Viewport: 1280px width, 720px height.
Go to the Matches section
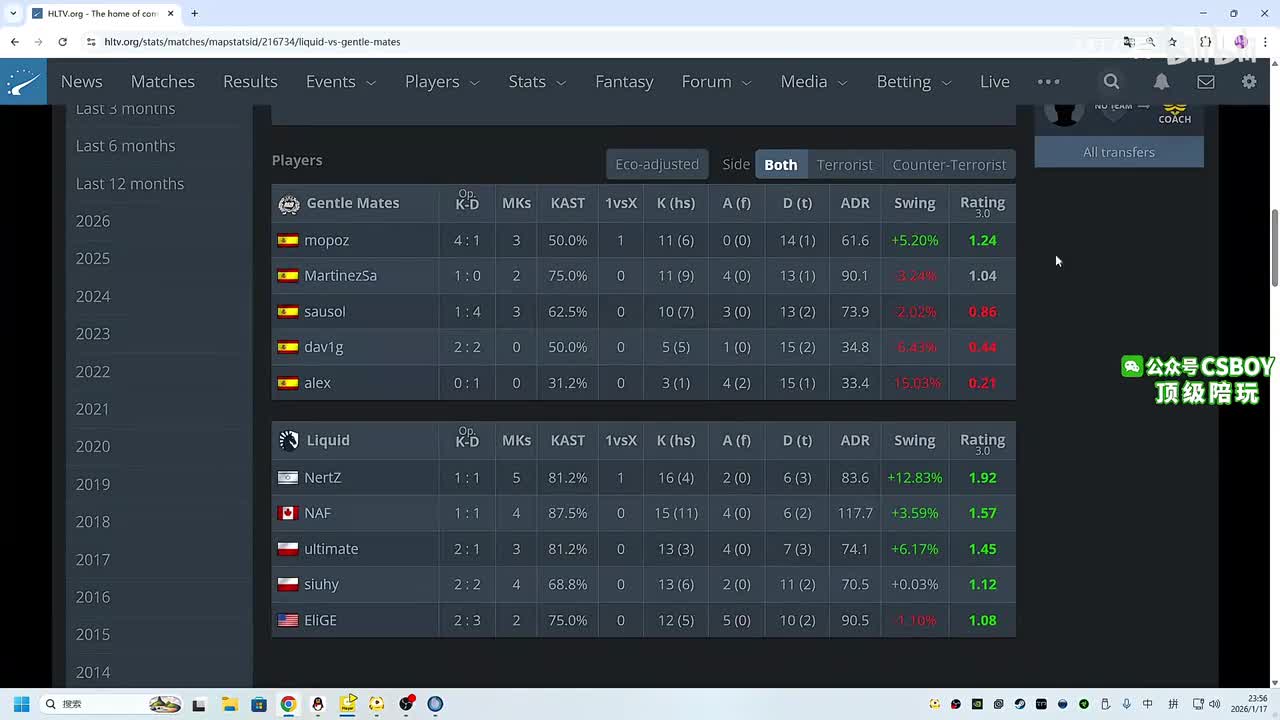[x=163, y=82]
